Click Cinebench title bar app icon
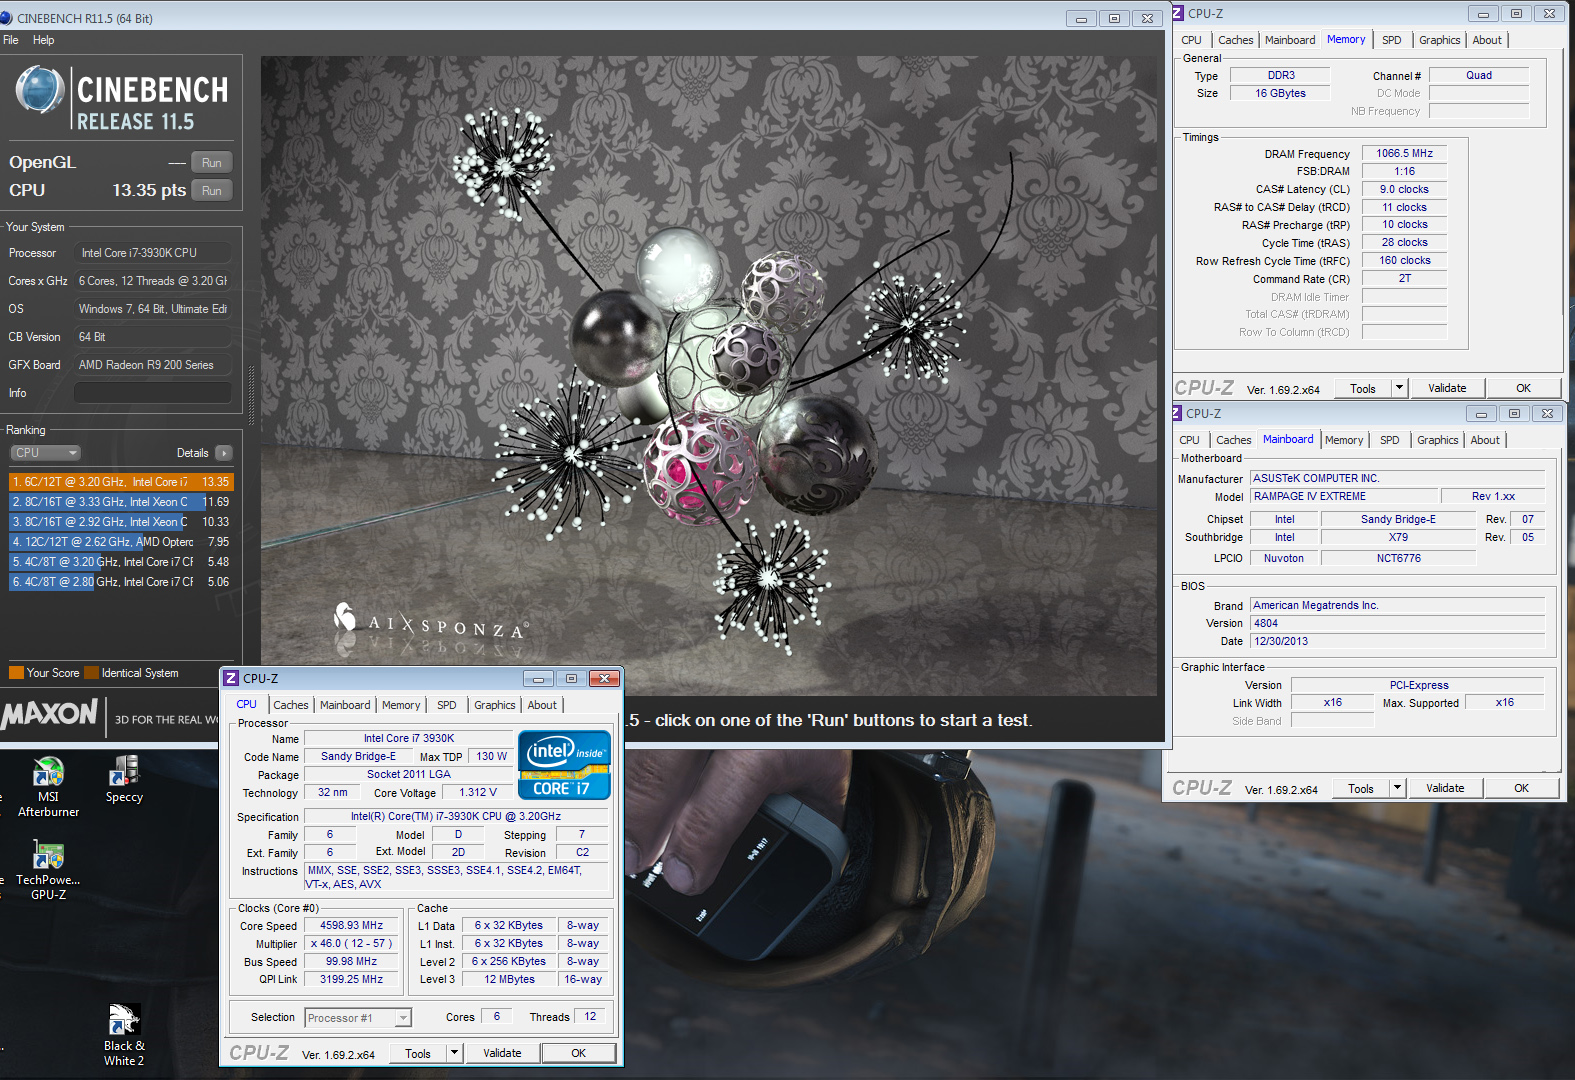This screenshot has height=1080, width=1575. pos(6,18)
